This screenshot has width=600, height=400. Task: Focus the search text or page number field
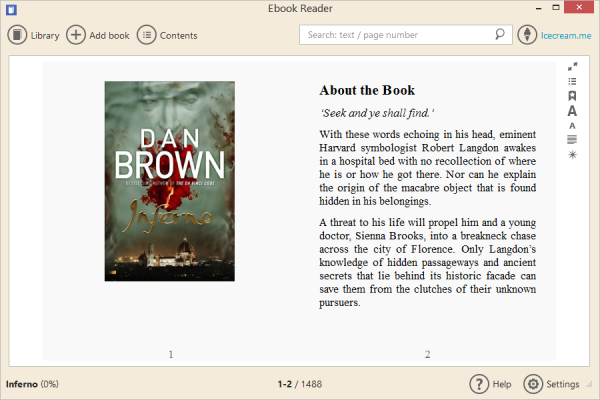coord(406,35)
